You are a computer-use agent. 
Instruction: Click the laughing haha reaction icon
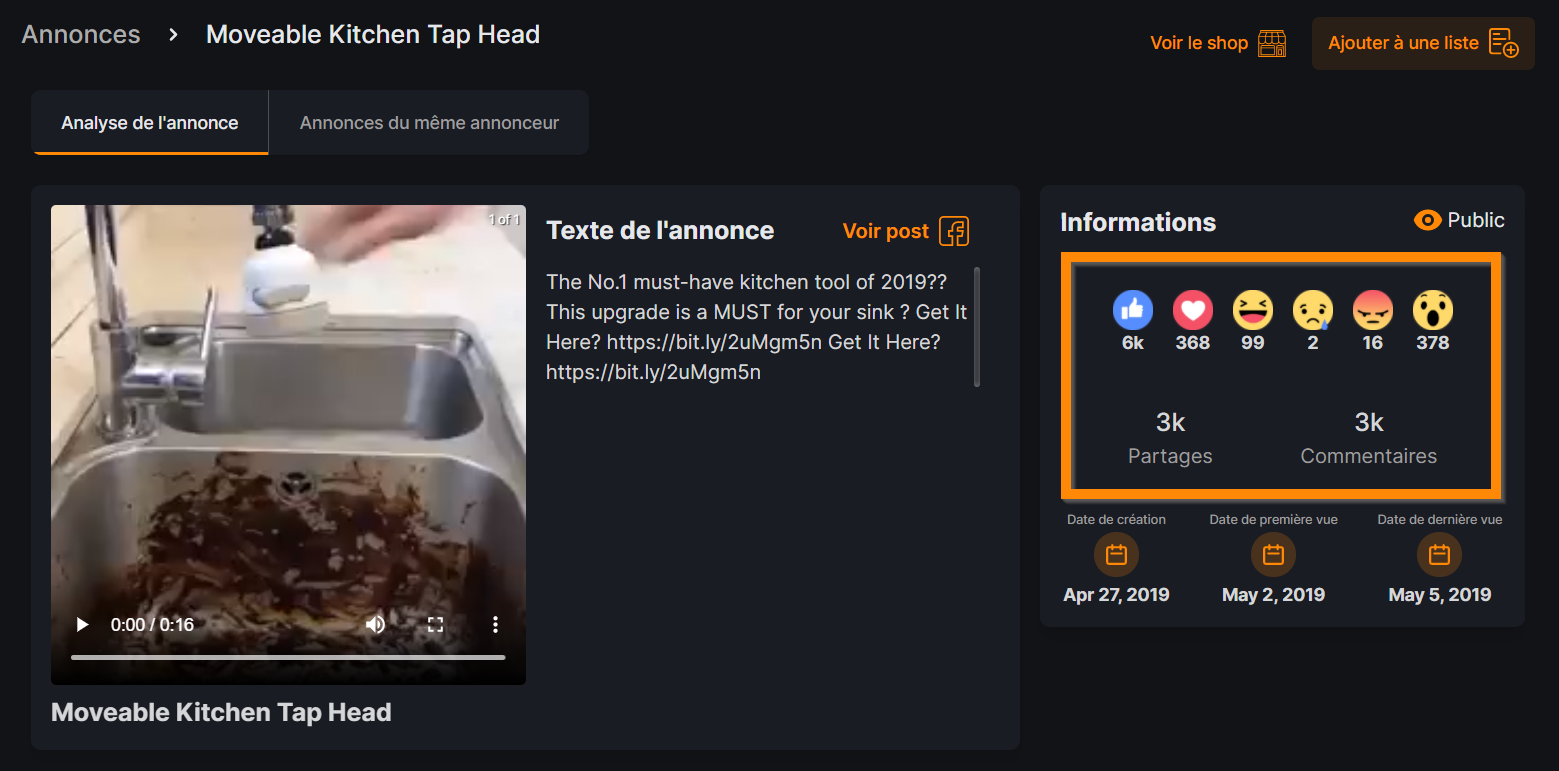[x=1253, y=311]
